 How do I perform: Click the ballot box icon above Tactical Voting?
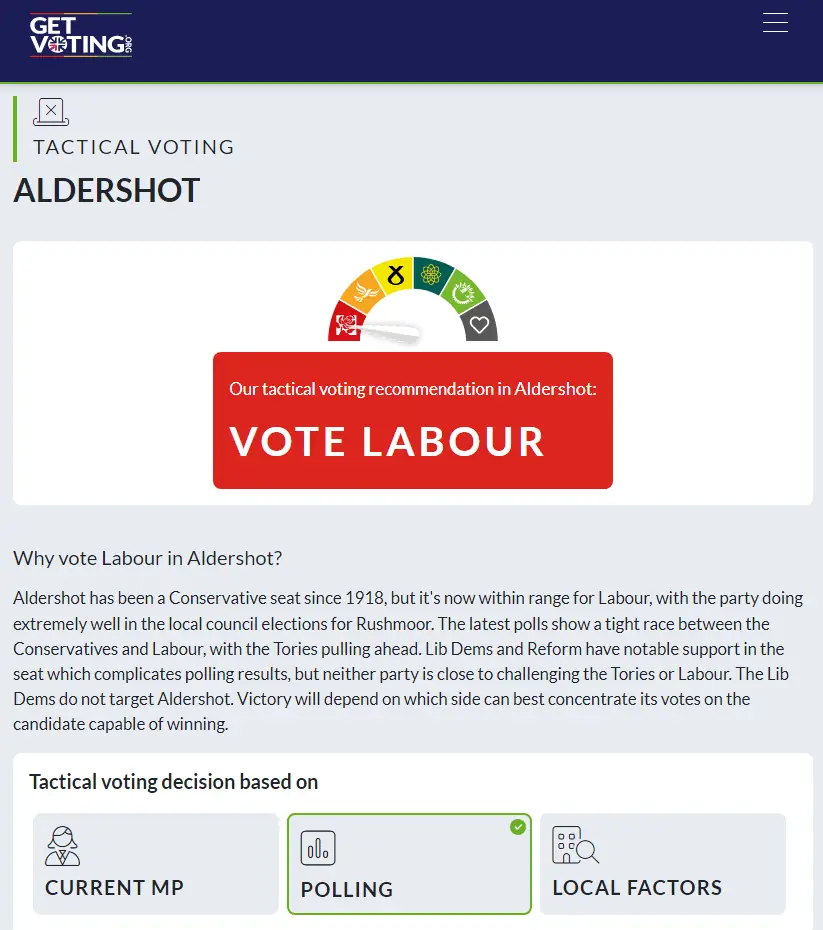click(x=51, y=112)
